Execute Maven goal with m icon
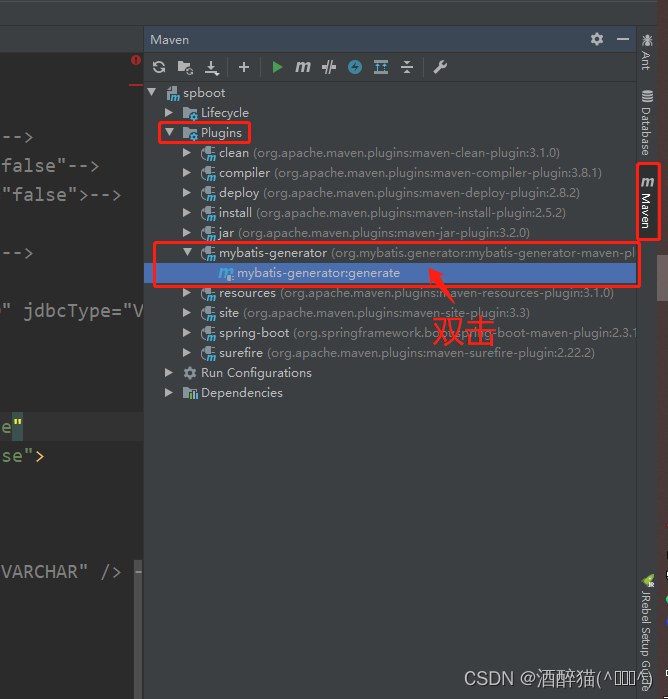The width and height of the screenshot is (668, 699). click(x=303, y=67)
